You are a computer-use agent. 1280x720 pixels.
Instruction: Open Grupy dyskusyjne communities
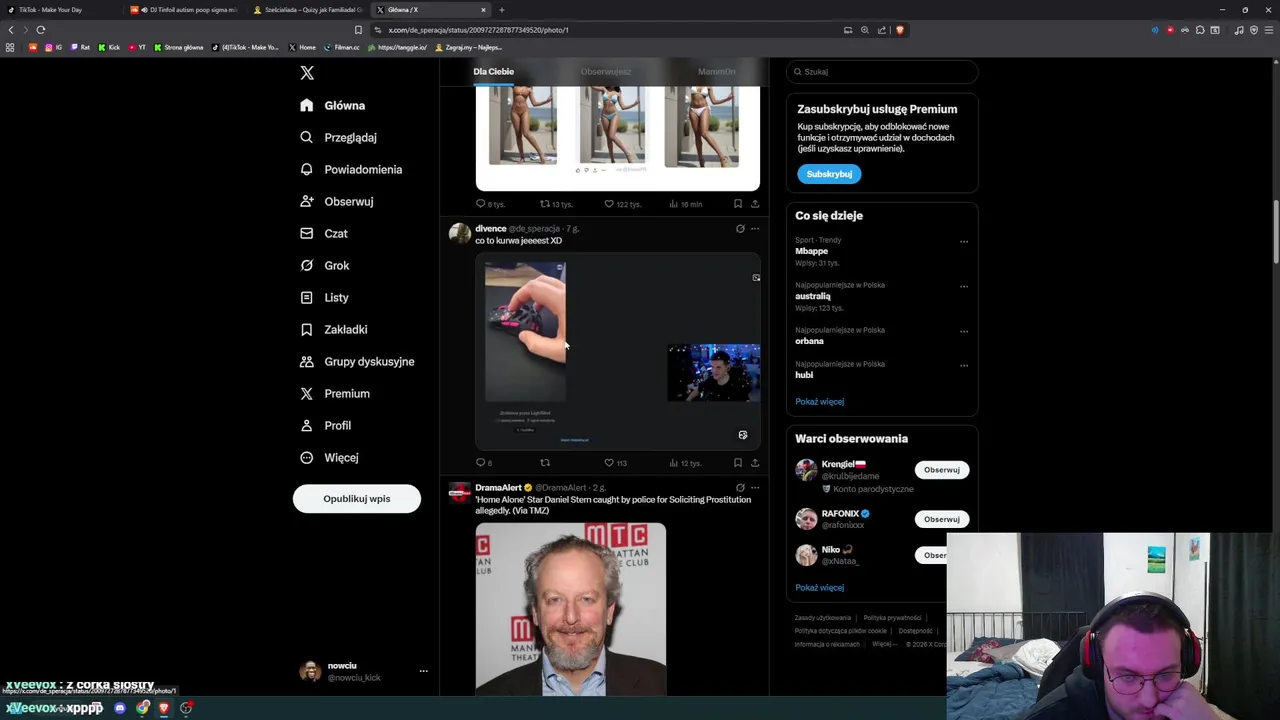[357, 361]
